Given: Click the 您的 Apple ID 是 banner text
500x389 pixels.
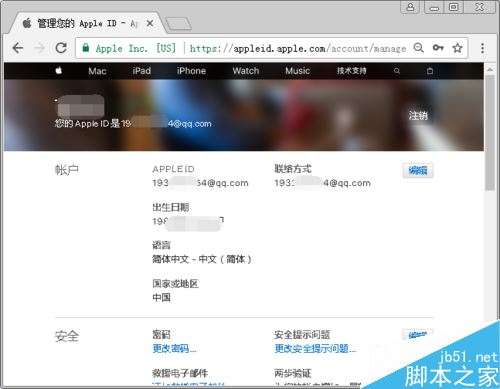Looking at the screenshot, I should (87, 124).
